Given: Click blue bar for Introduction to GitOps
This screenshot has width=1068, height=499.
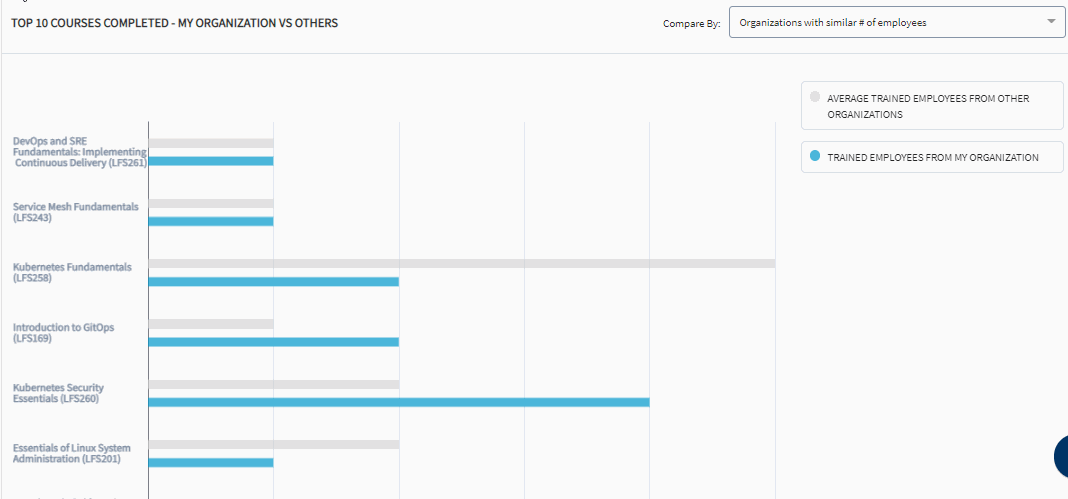Looking at the screenshot, I should [273, 342].
